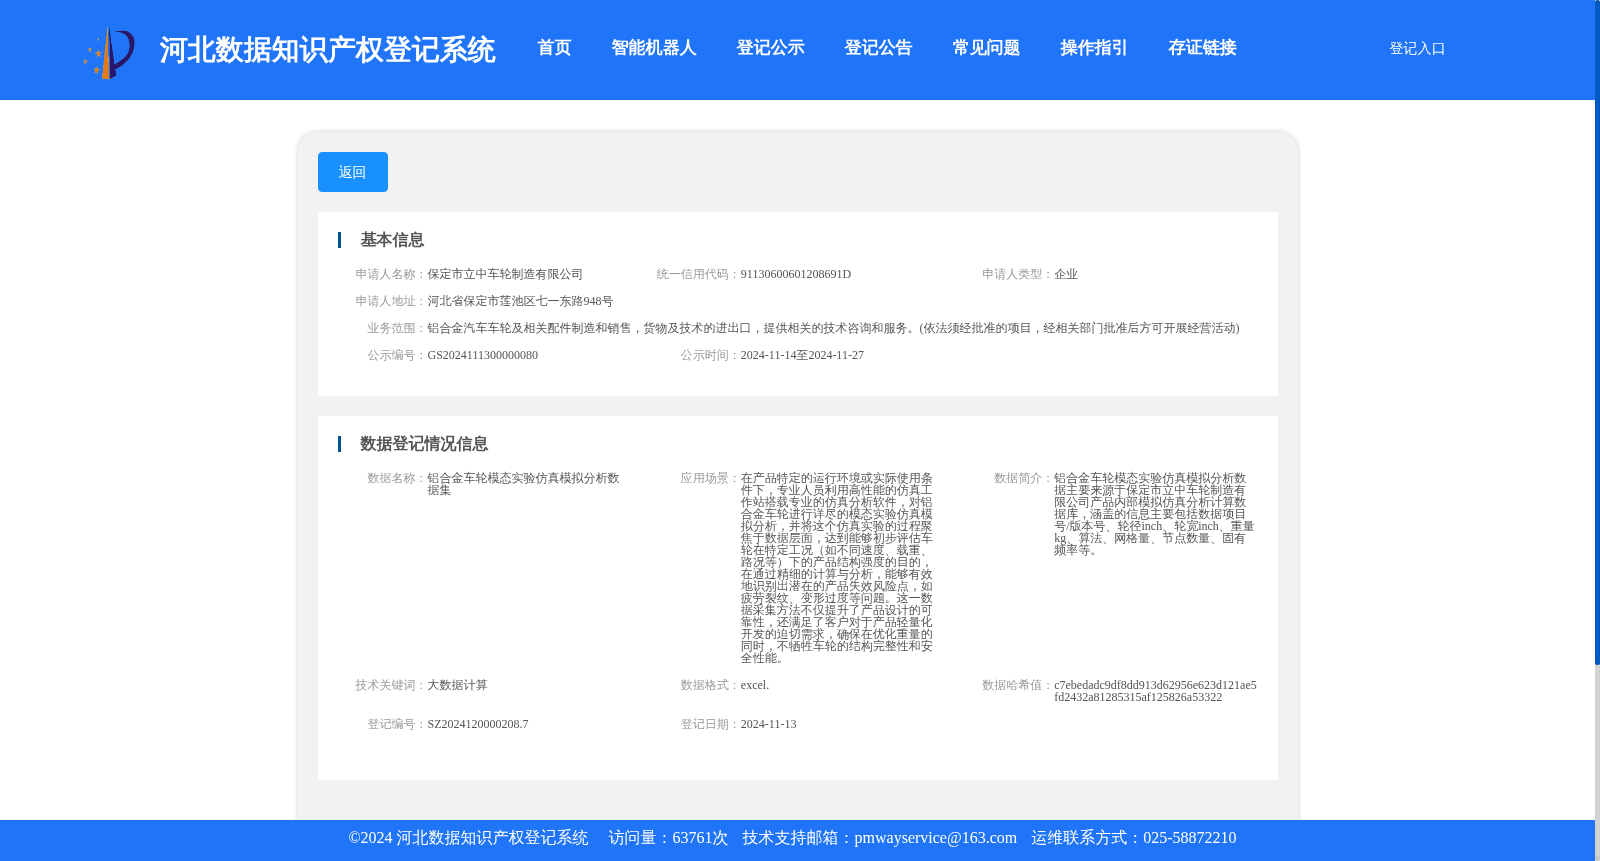Select the 业务范围 description text
Screen dimensions: 1600x861
pos(833,328)
